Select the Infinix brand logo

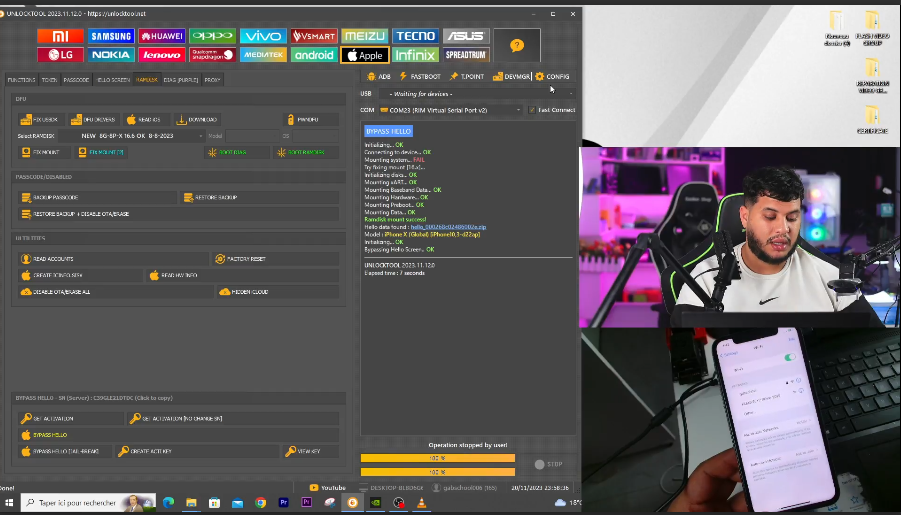pyautogui.click(x=415, y=55)
